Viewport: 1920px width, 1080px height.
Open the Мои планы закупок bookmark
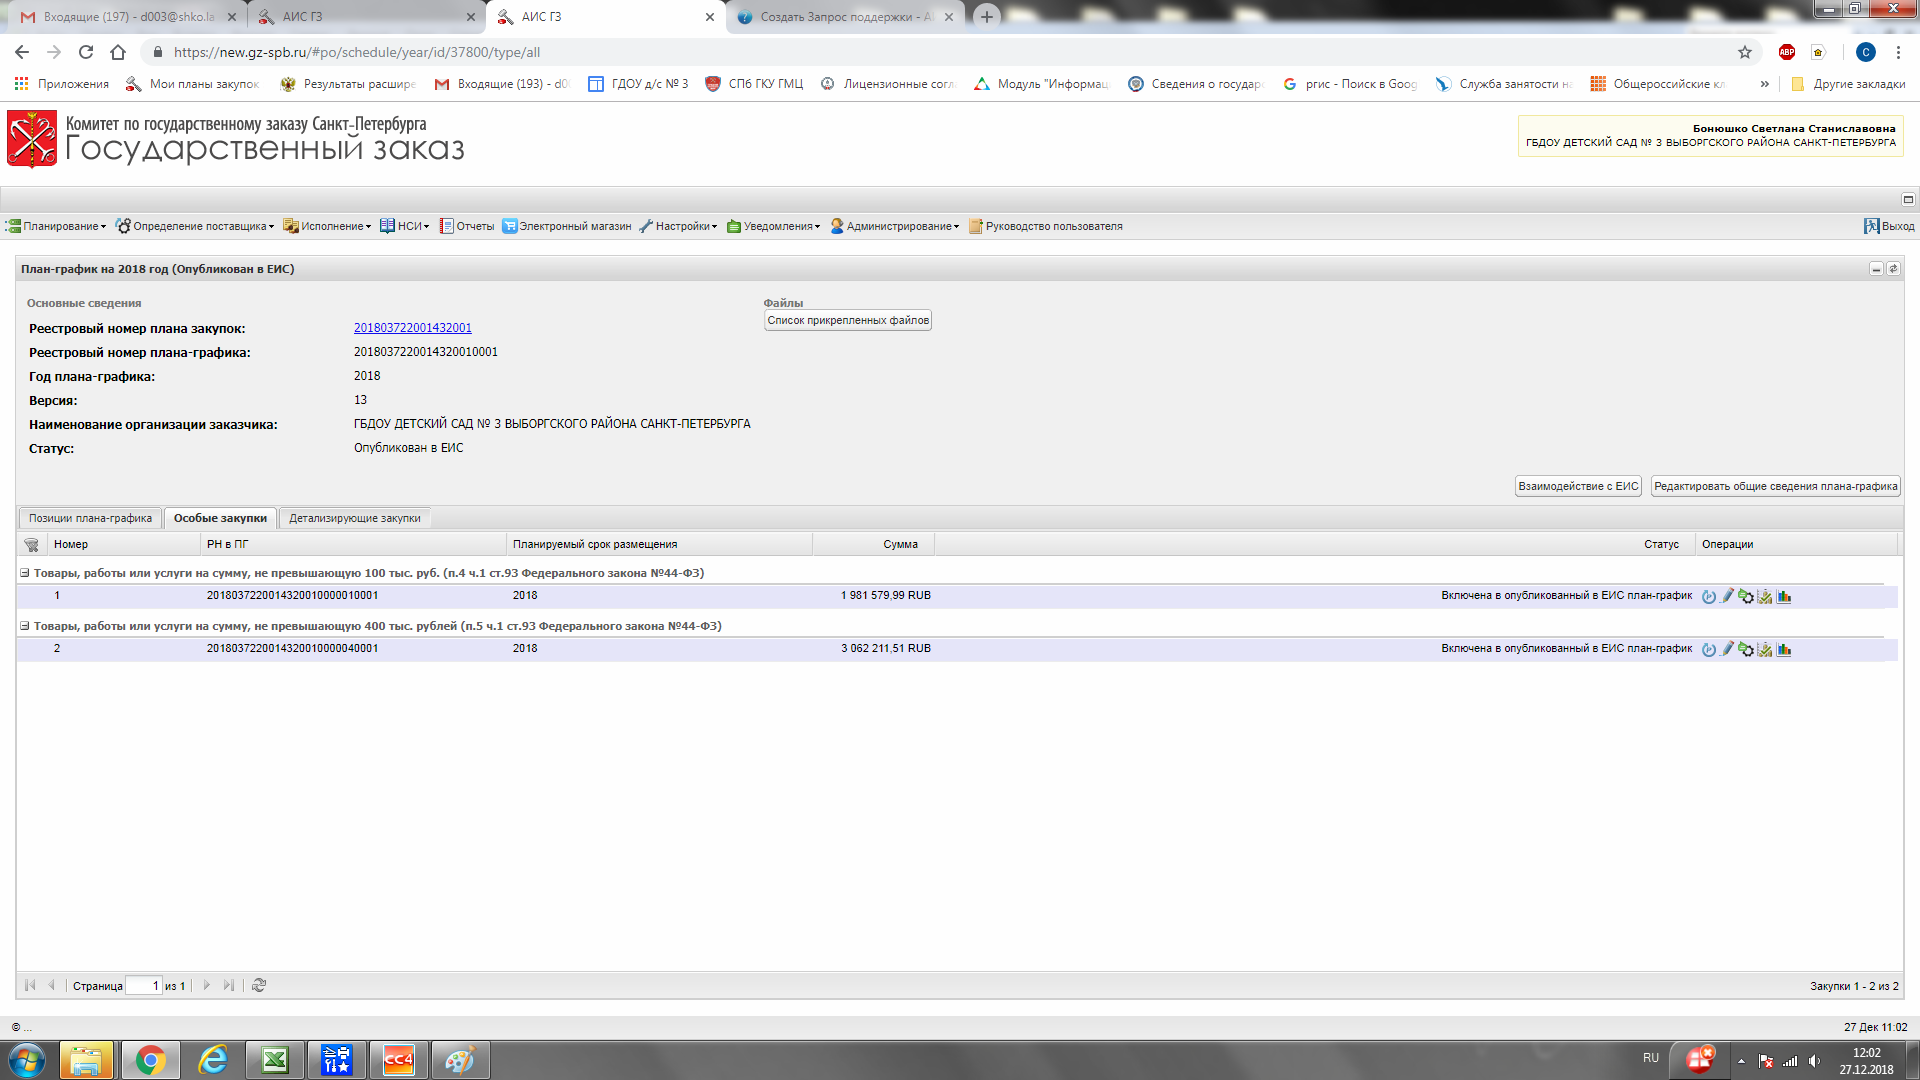[x=192, y=84]
